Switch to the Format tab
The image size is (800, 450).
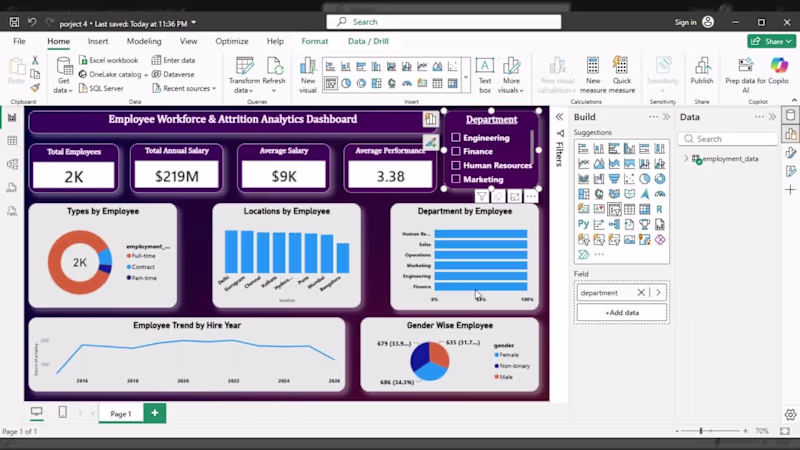click(x=315, y=41)
